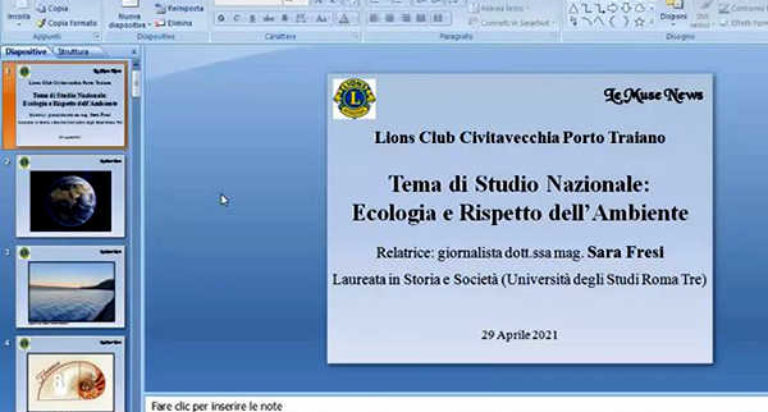Select slide 1 title thumbnail

coord(70,105)
